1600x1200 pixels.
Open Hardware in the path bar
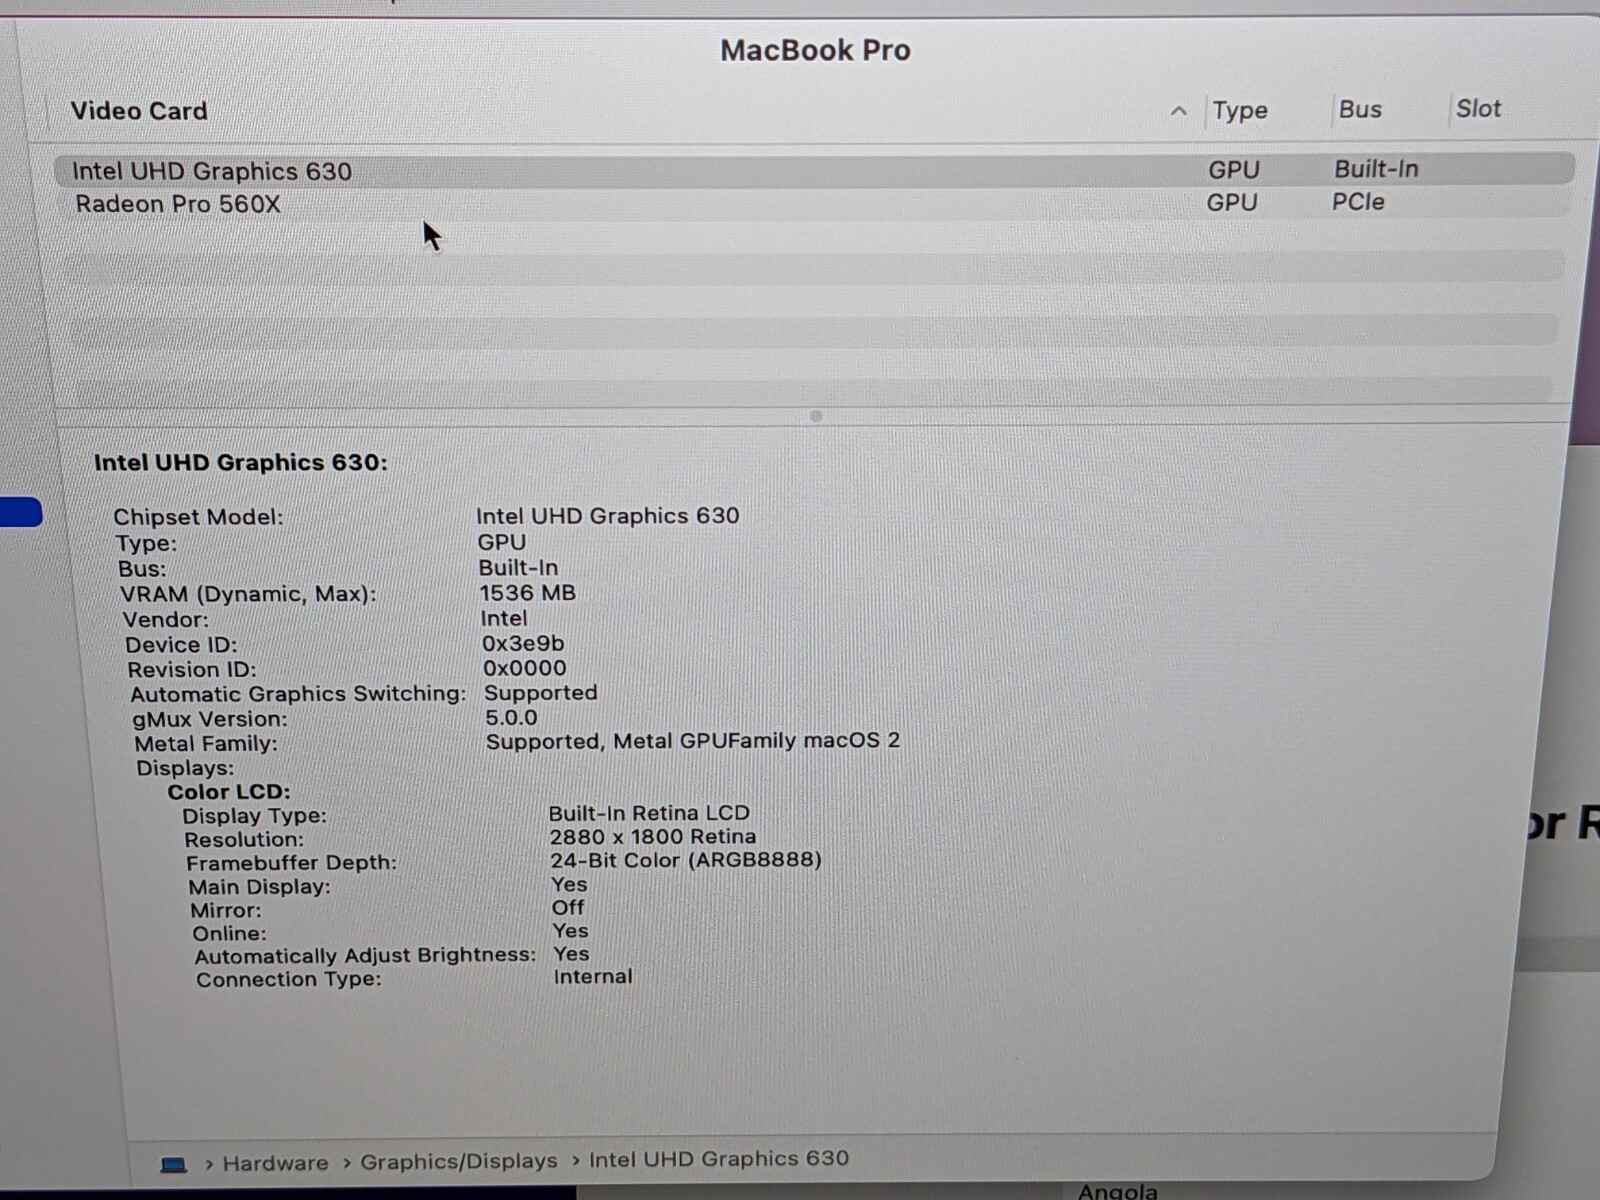[275, 1163]
